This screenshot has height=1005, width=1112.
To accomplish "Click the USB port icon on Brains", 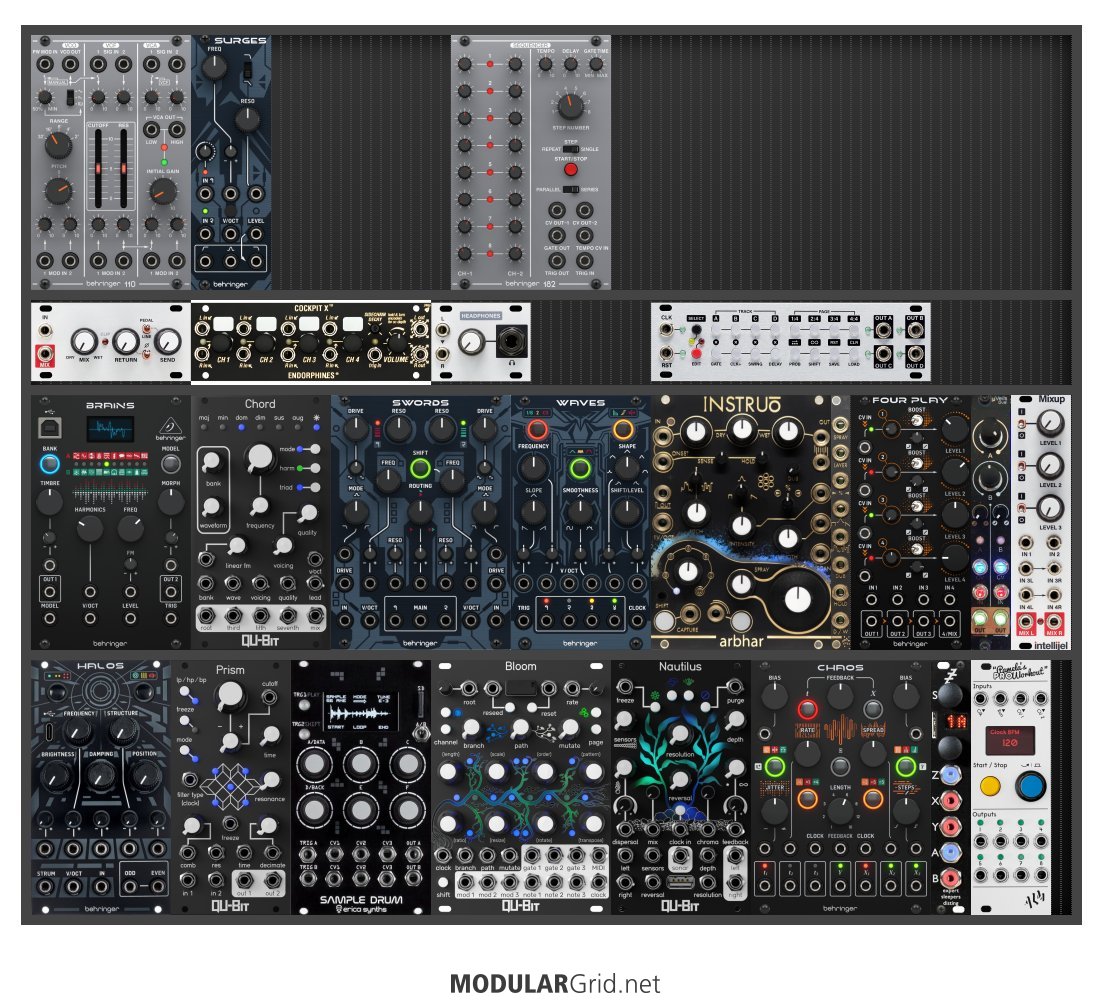I will click(50, 428).
